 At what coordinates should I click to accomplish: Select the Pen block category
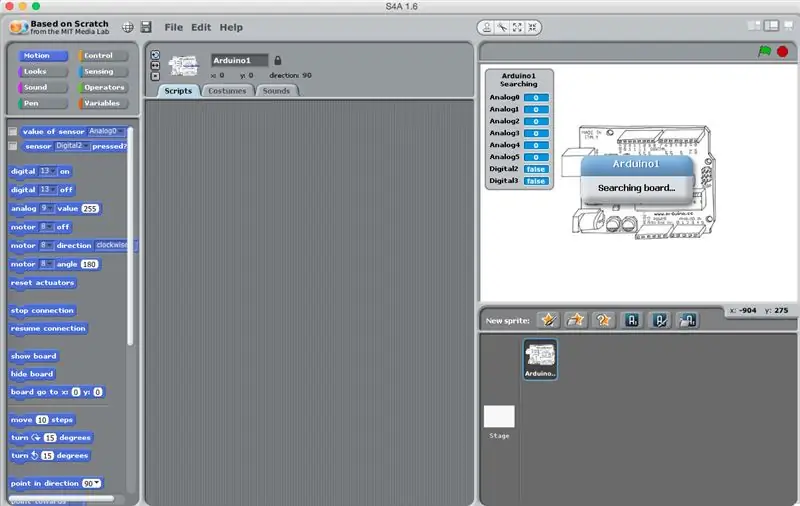(43, 103)
